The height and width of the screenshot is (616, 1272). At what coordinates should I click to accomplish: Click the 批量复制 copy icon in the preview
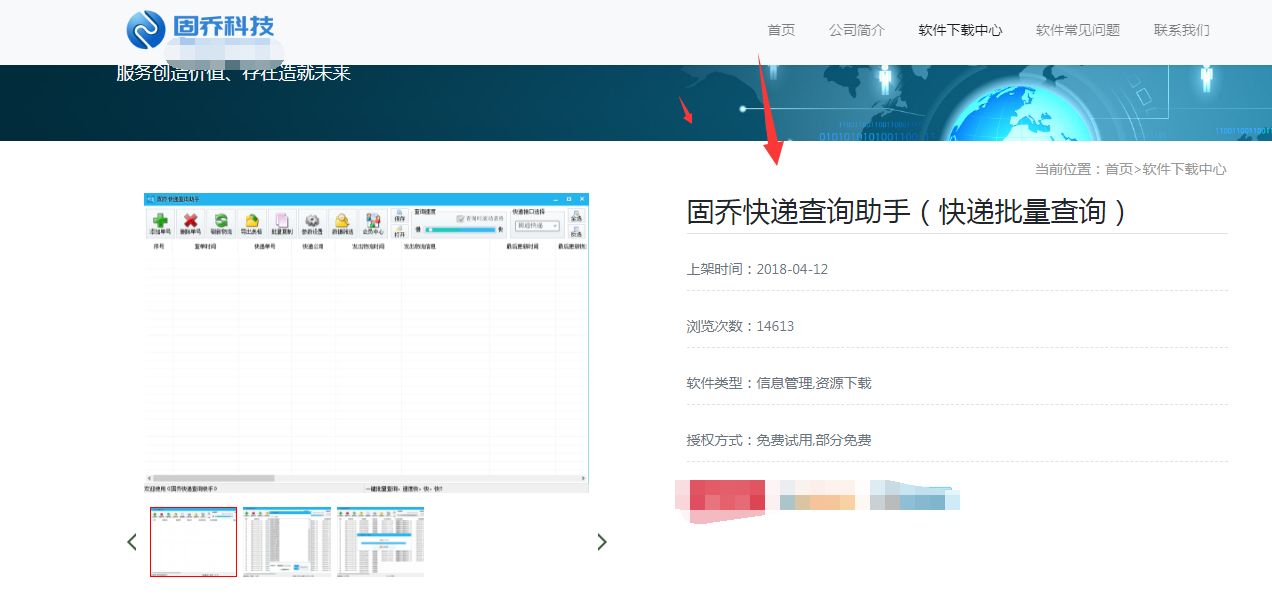click(281, 223)
